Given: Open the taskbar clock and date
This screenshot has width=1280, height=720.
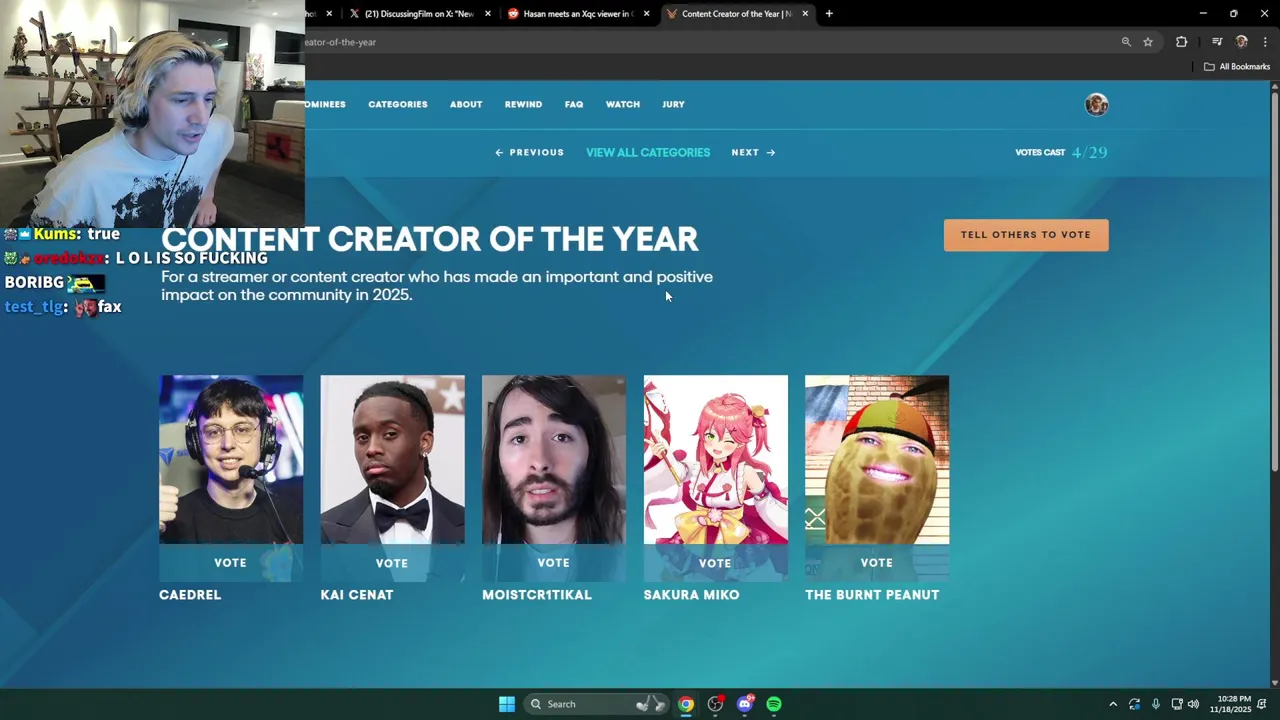Looking at the screenshot, I should [1230, 704].
